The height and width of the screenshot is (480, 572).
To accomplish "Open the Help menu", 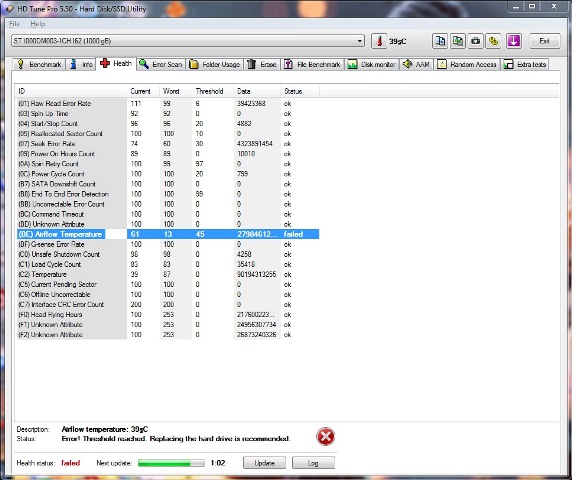I will (x=38, y=24).
